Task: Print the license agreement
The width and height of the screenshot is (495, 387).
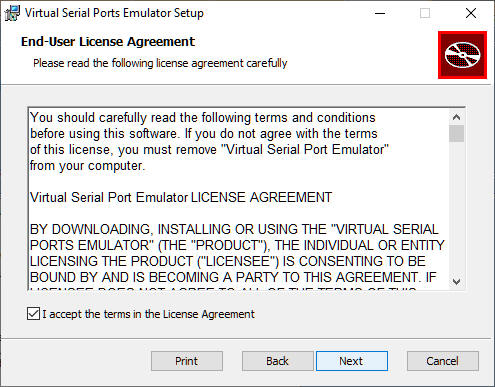Action: tap(187, 361)
